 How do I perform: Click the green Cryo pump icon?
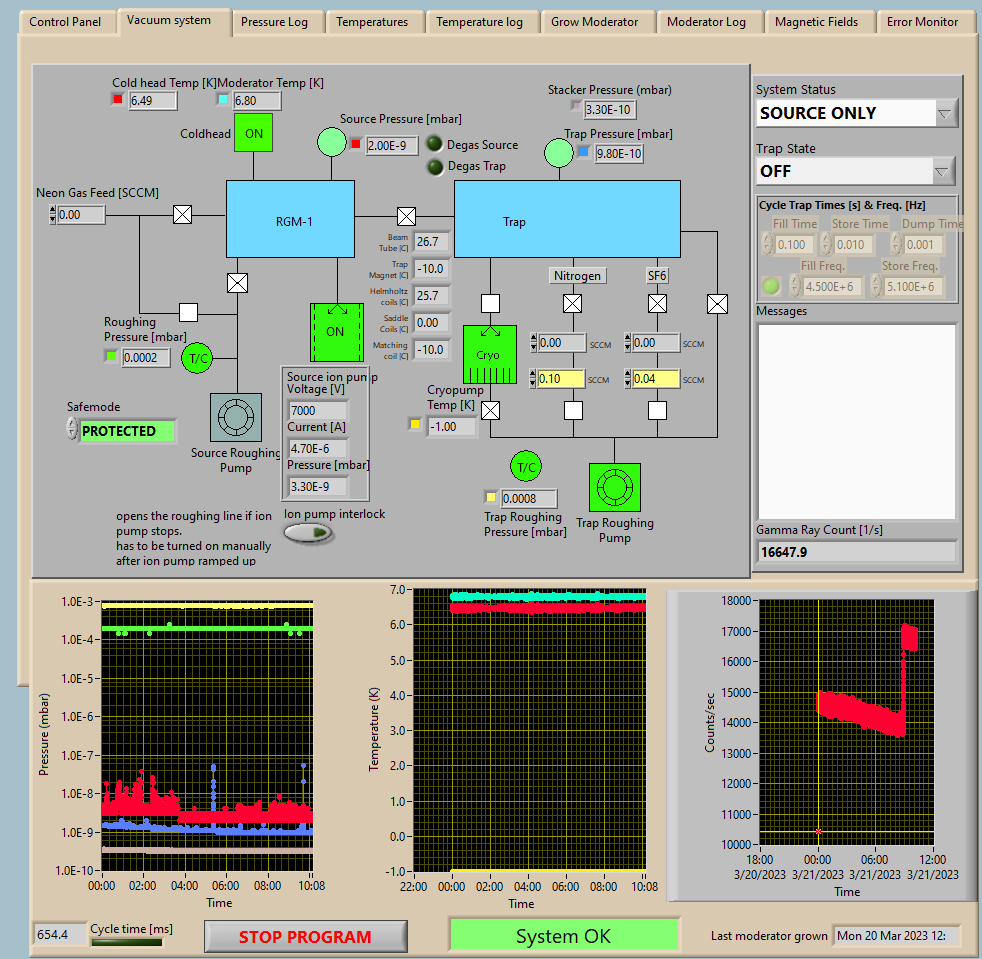[490, 355]
